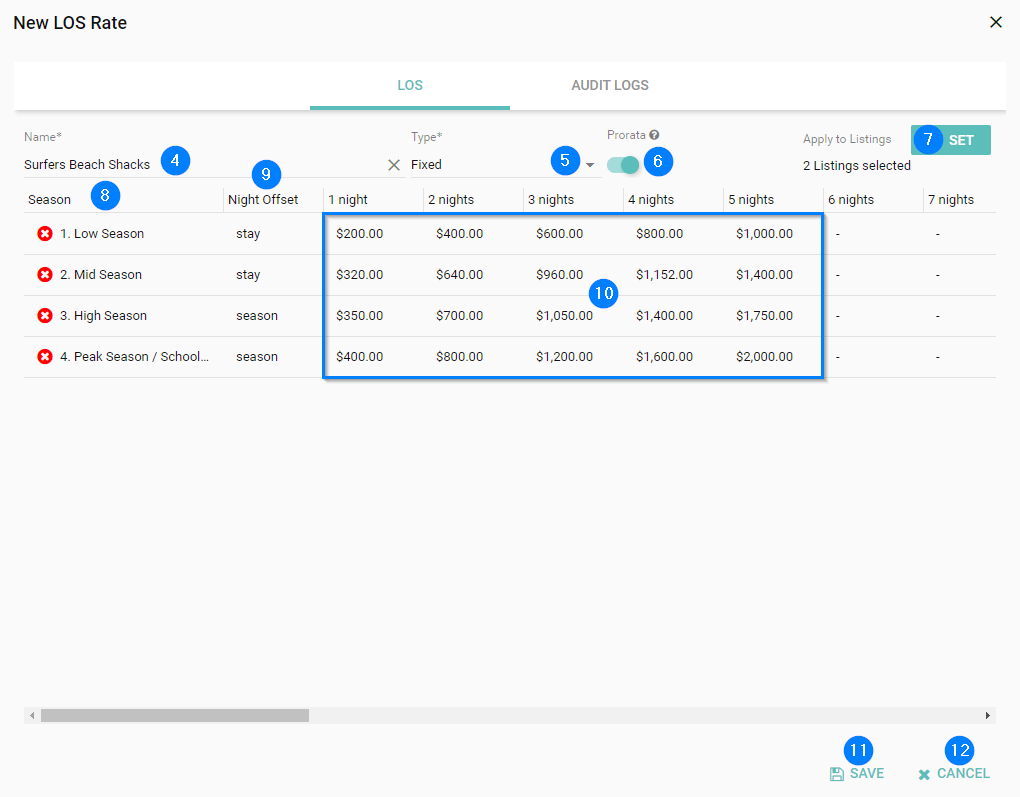Cancel the new LOS rate

coord(954,773)
